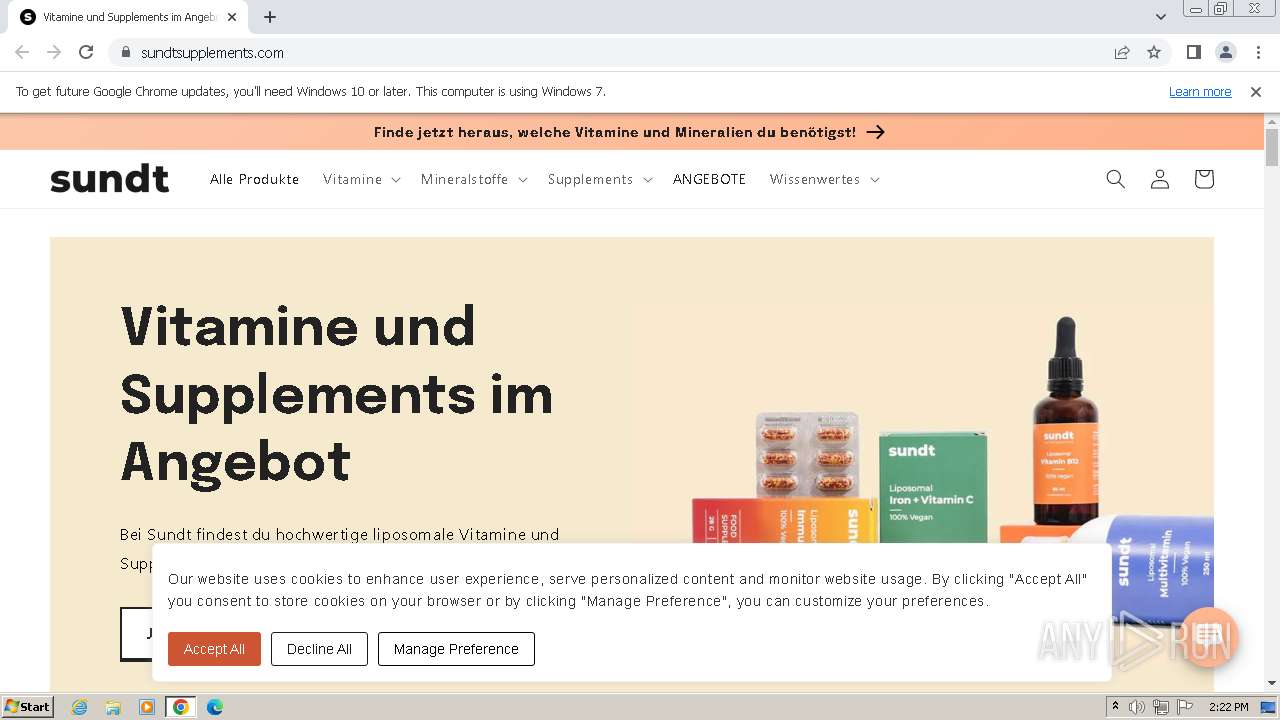This screenshot has height=720, width=1280.
Task: Select the Vitamine und Supplements browser tab
Action: point(130,17)
